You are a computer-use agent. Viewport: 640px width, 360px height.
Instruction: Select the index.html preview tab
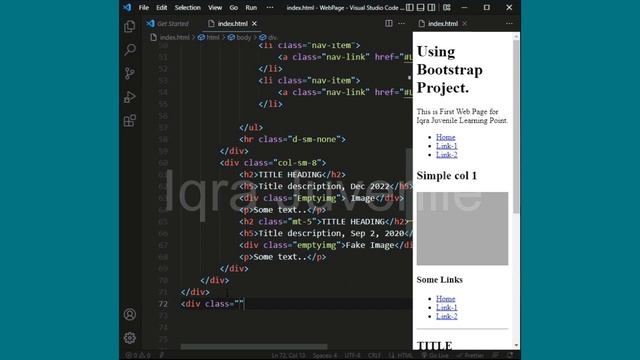click(x=442, y=24)
